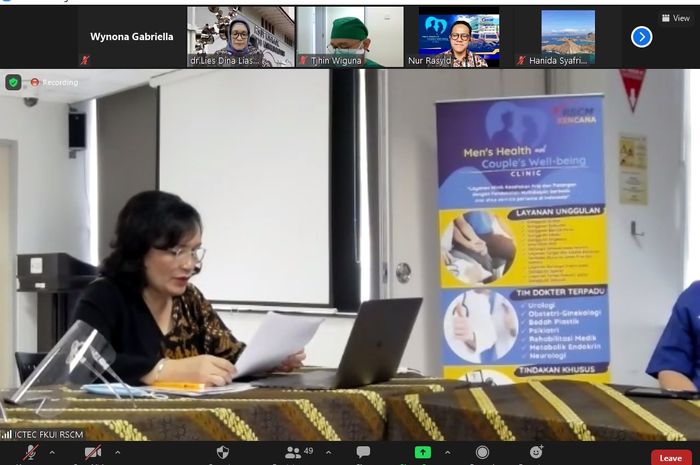The image size is (700, 465).
Task: Select Nur Rasyid's video thumbnail
Action: point(459,37)
